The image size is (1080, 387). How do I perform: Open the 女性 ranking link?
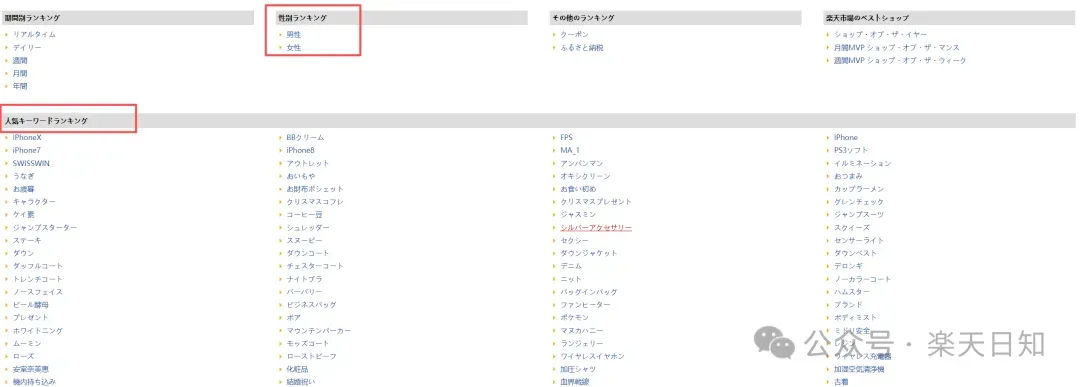pyautogui.click(x=294, y=48)
